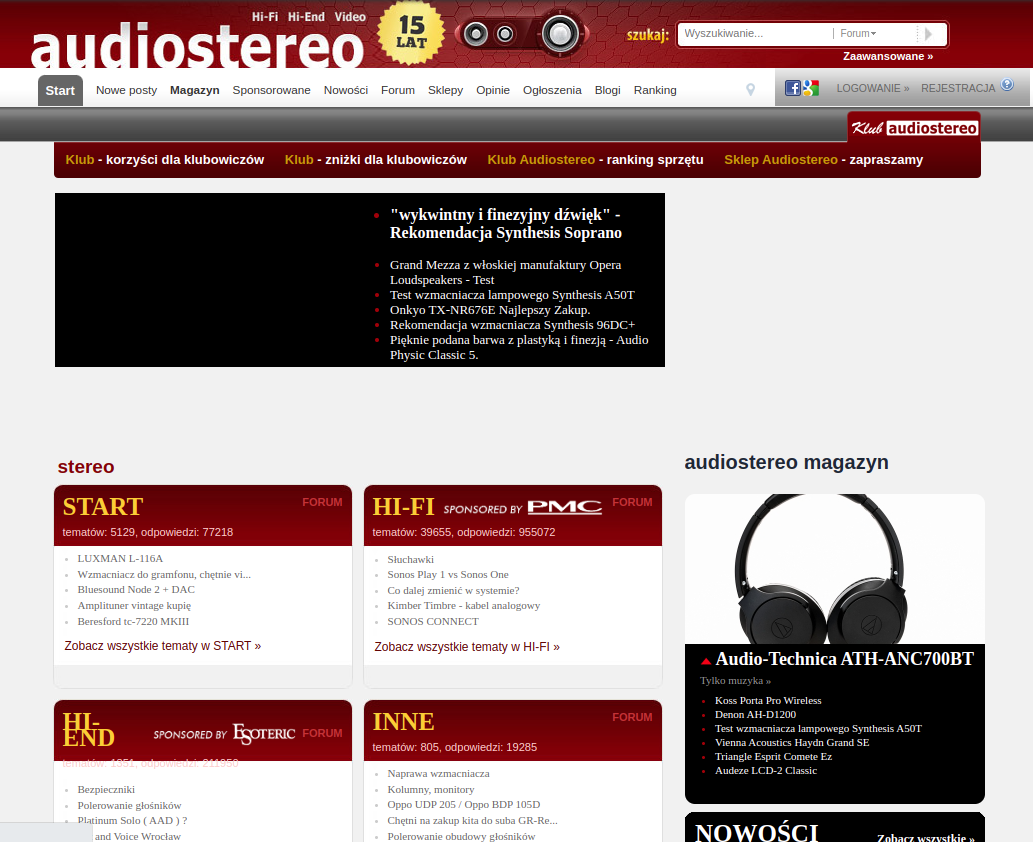Open the Opinie menu item
The image size is (1033, 842).
tap(493, 90)
